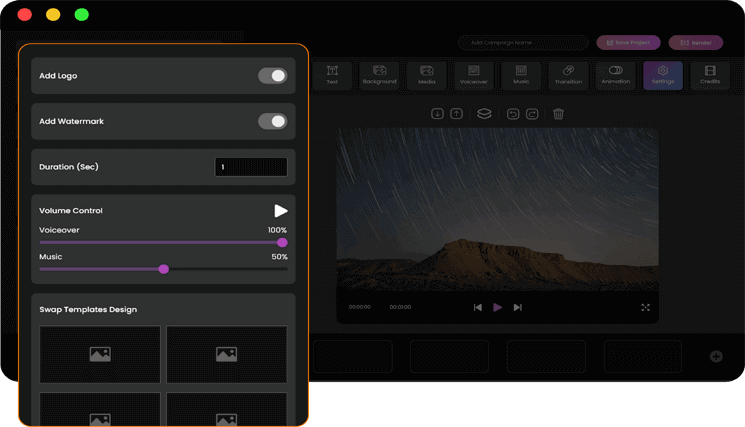Add a new slide with plus icon

pos(716,356)
